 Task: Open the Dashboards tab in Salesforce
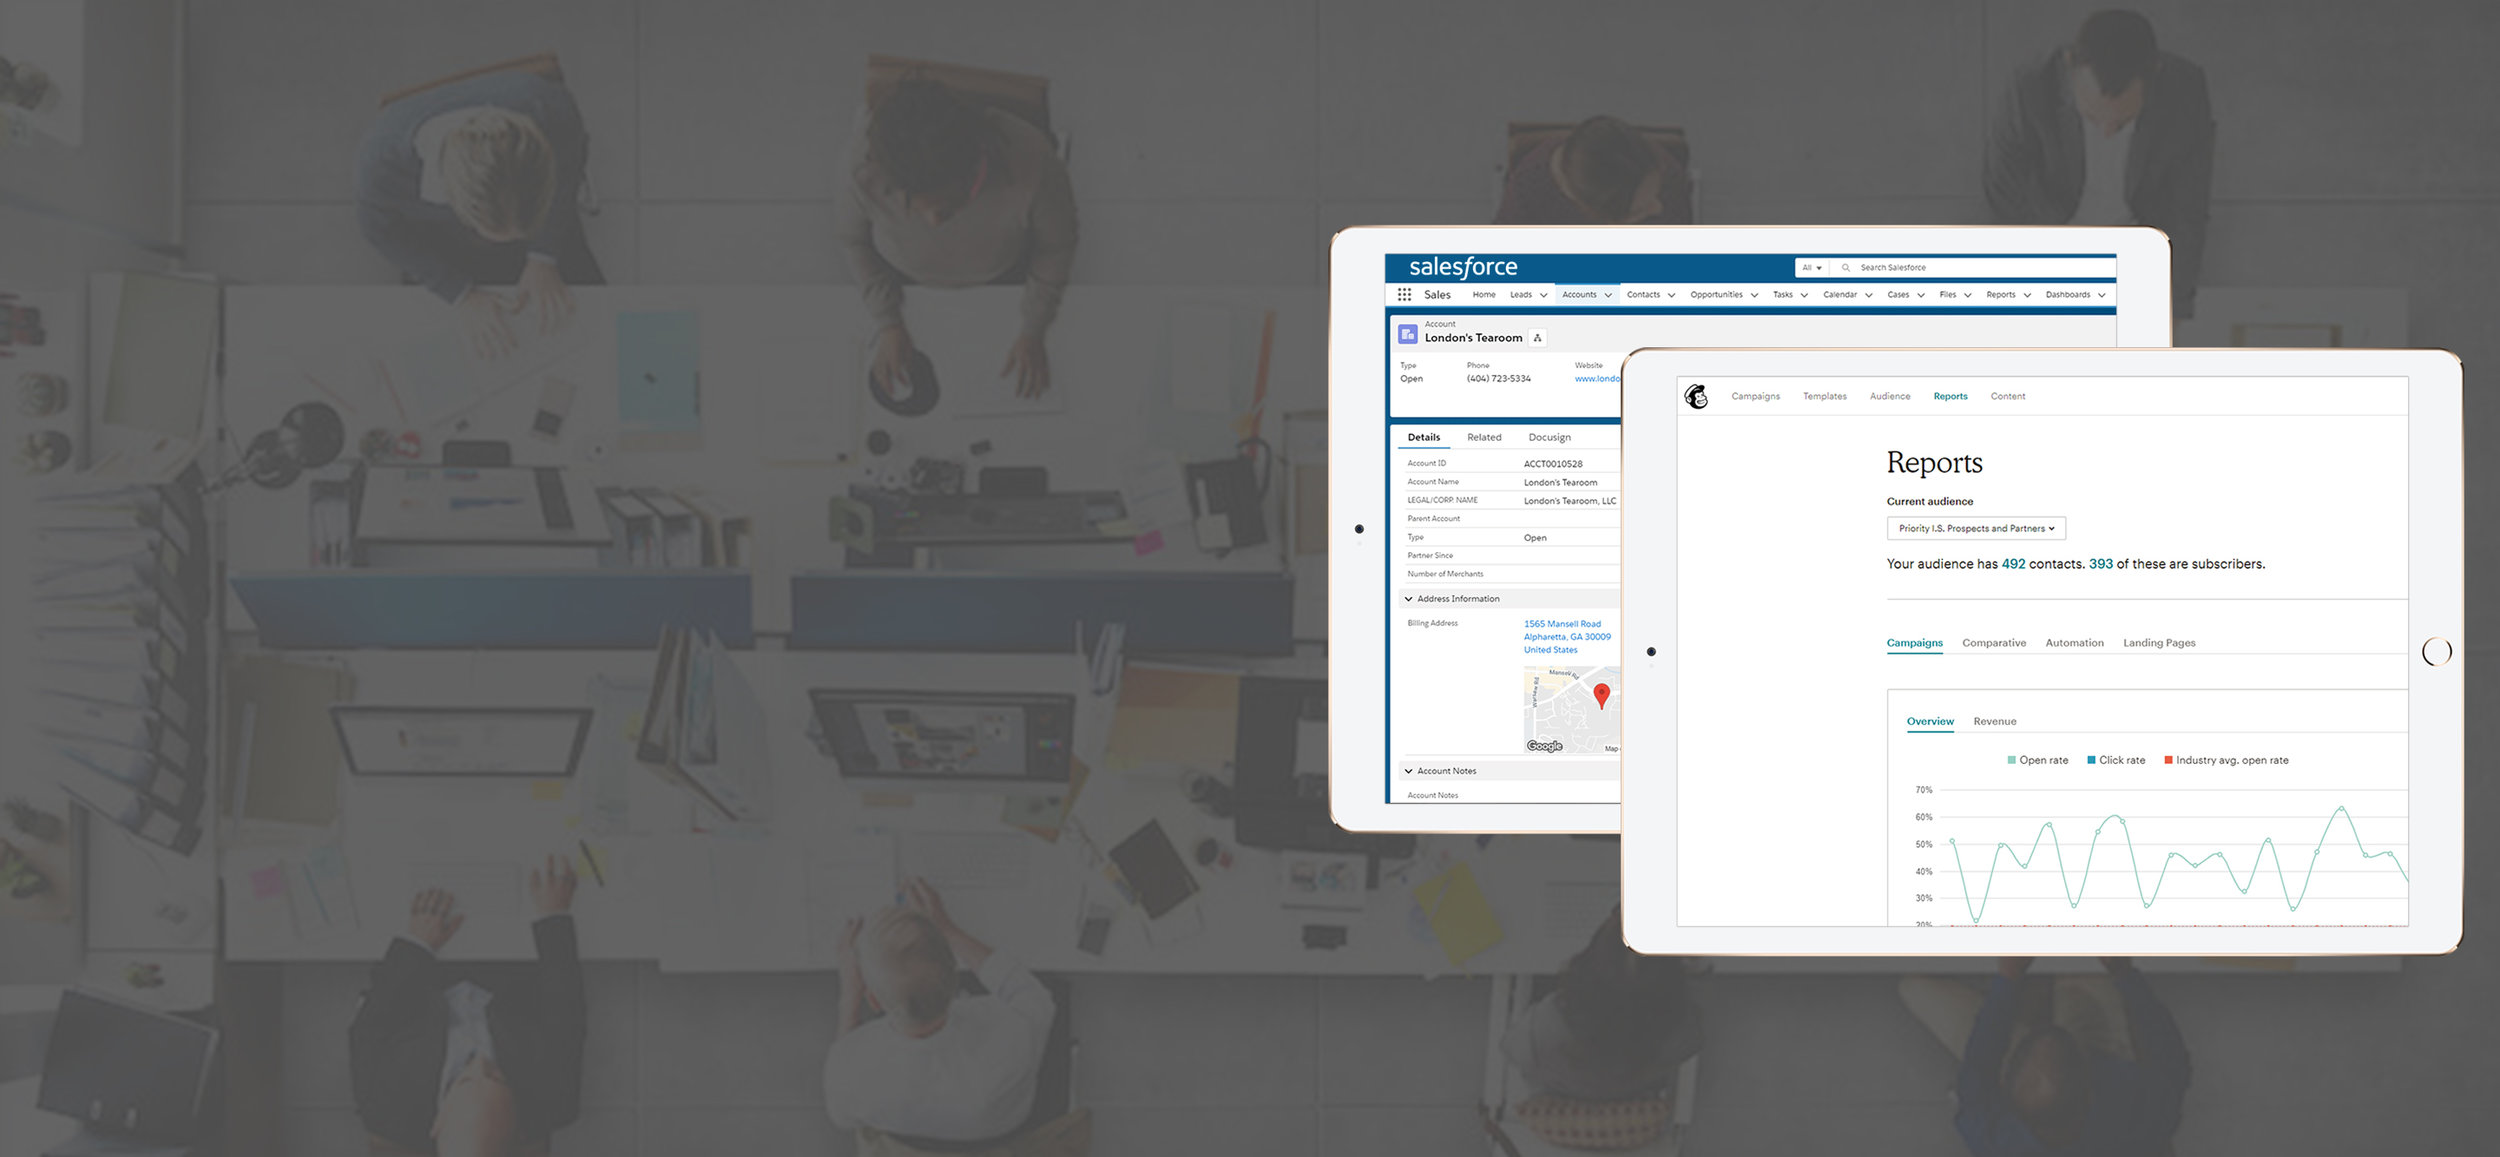coord(2068,295)
